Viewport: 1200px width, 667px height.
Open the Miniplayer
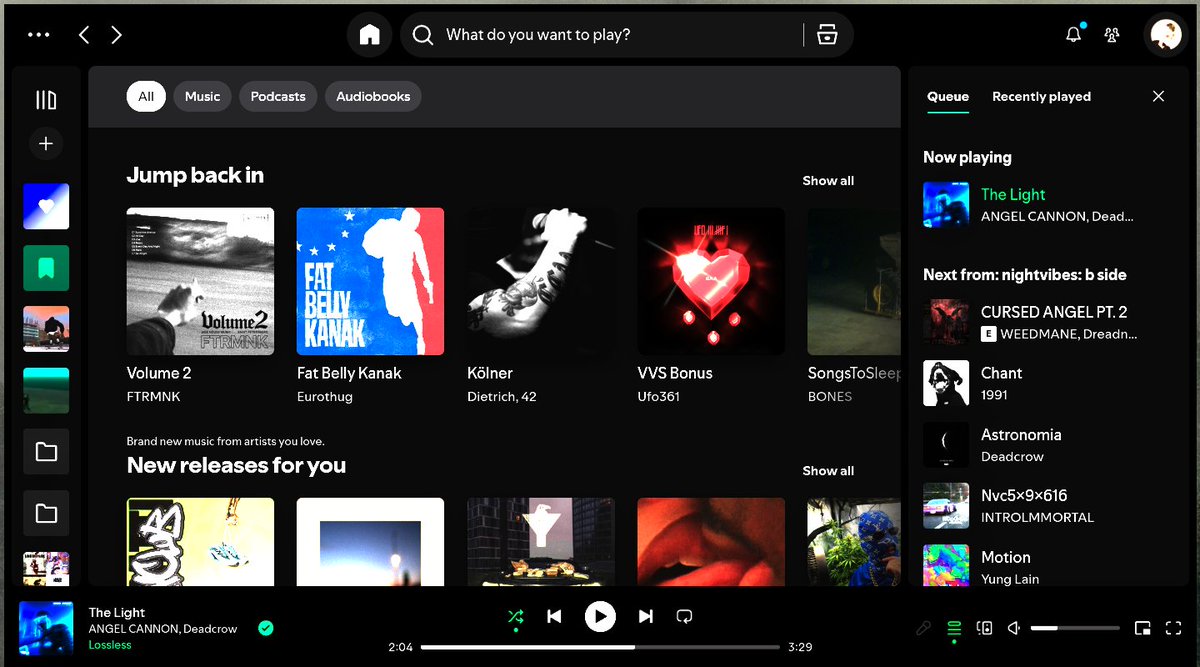[x=1143, y=628]
